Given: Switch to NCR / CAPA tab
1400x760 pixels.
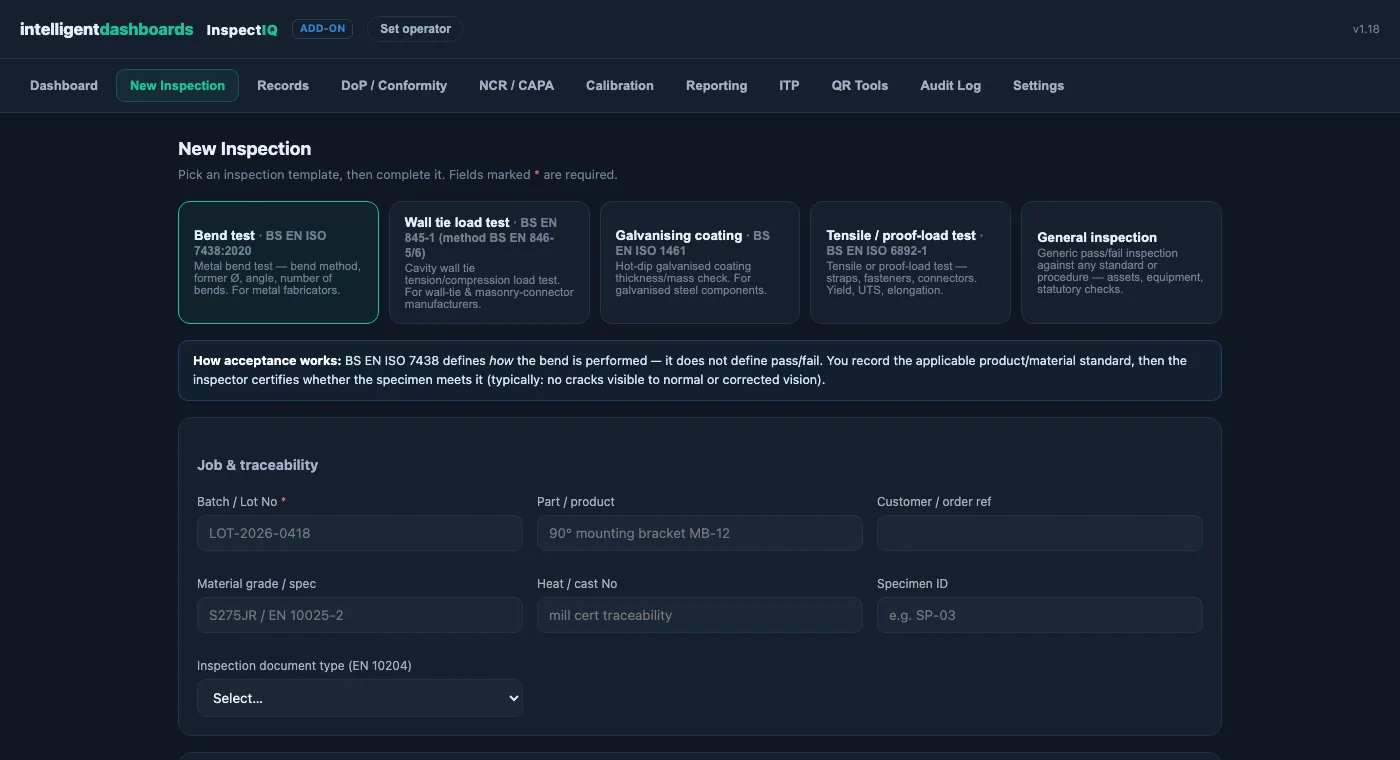Looking at the screenshot, I should tap(516, 86).
